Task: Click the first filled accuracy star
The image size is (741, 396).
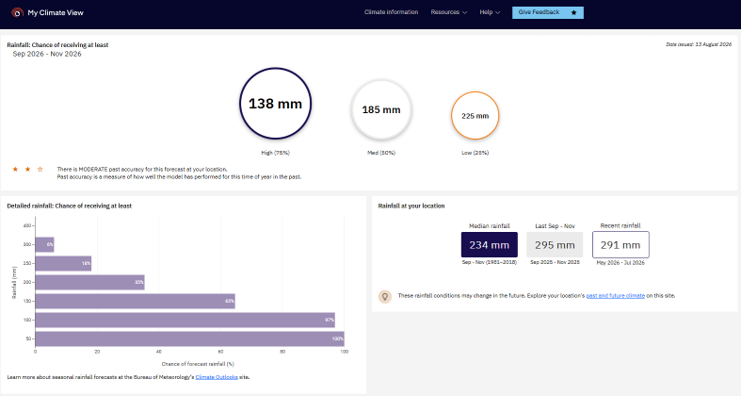Action: click(x=15, y=169)
